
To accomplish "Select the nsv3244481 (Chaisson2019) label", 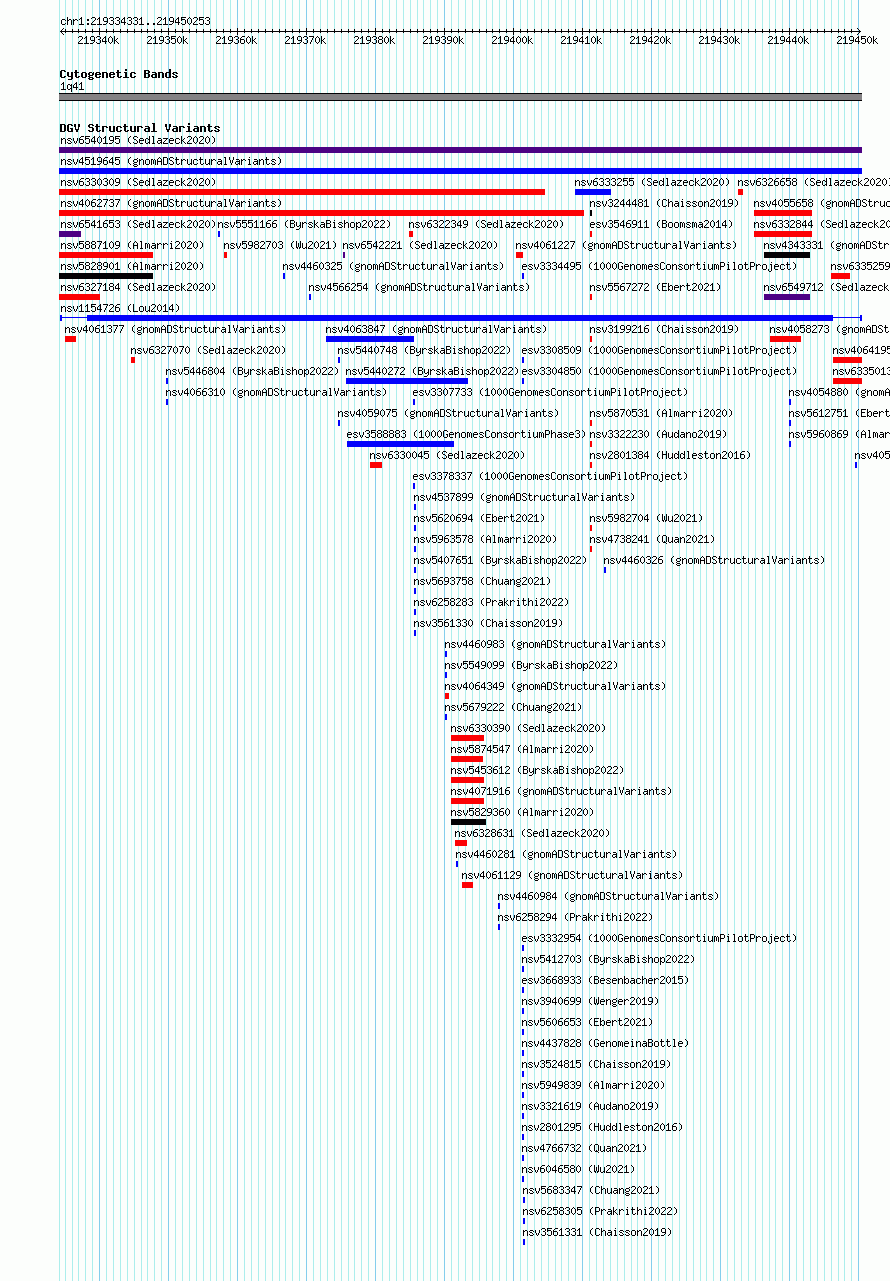I will 664,203.
